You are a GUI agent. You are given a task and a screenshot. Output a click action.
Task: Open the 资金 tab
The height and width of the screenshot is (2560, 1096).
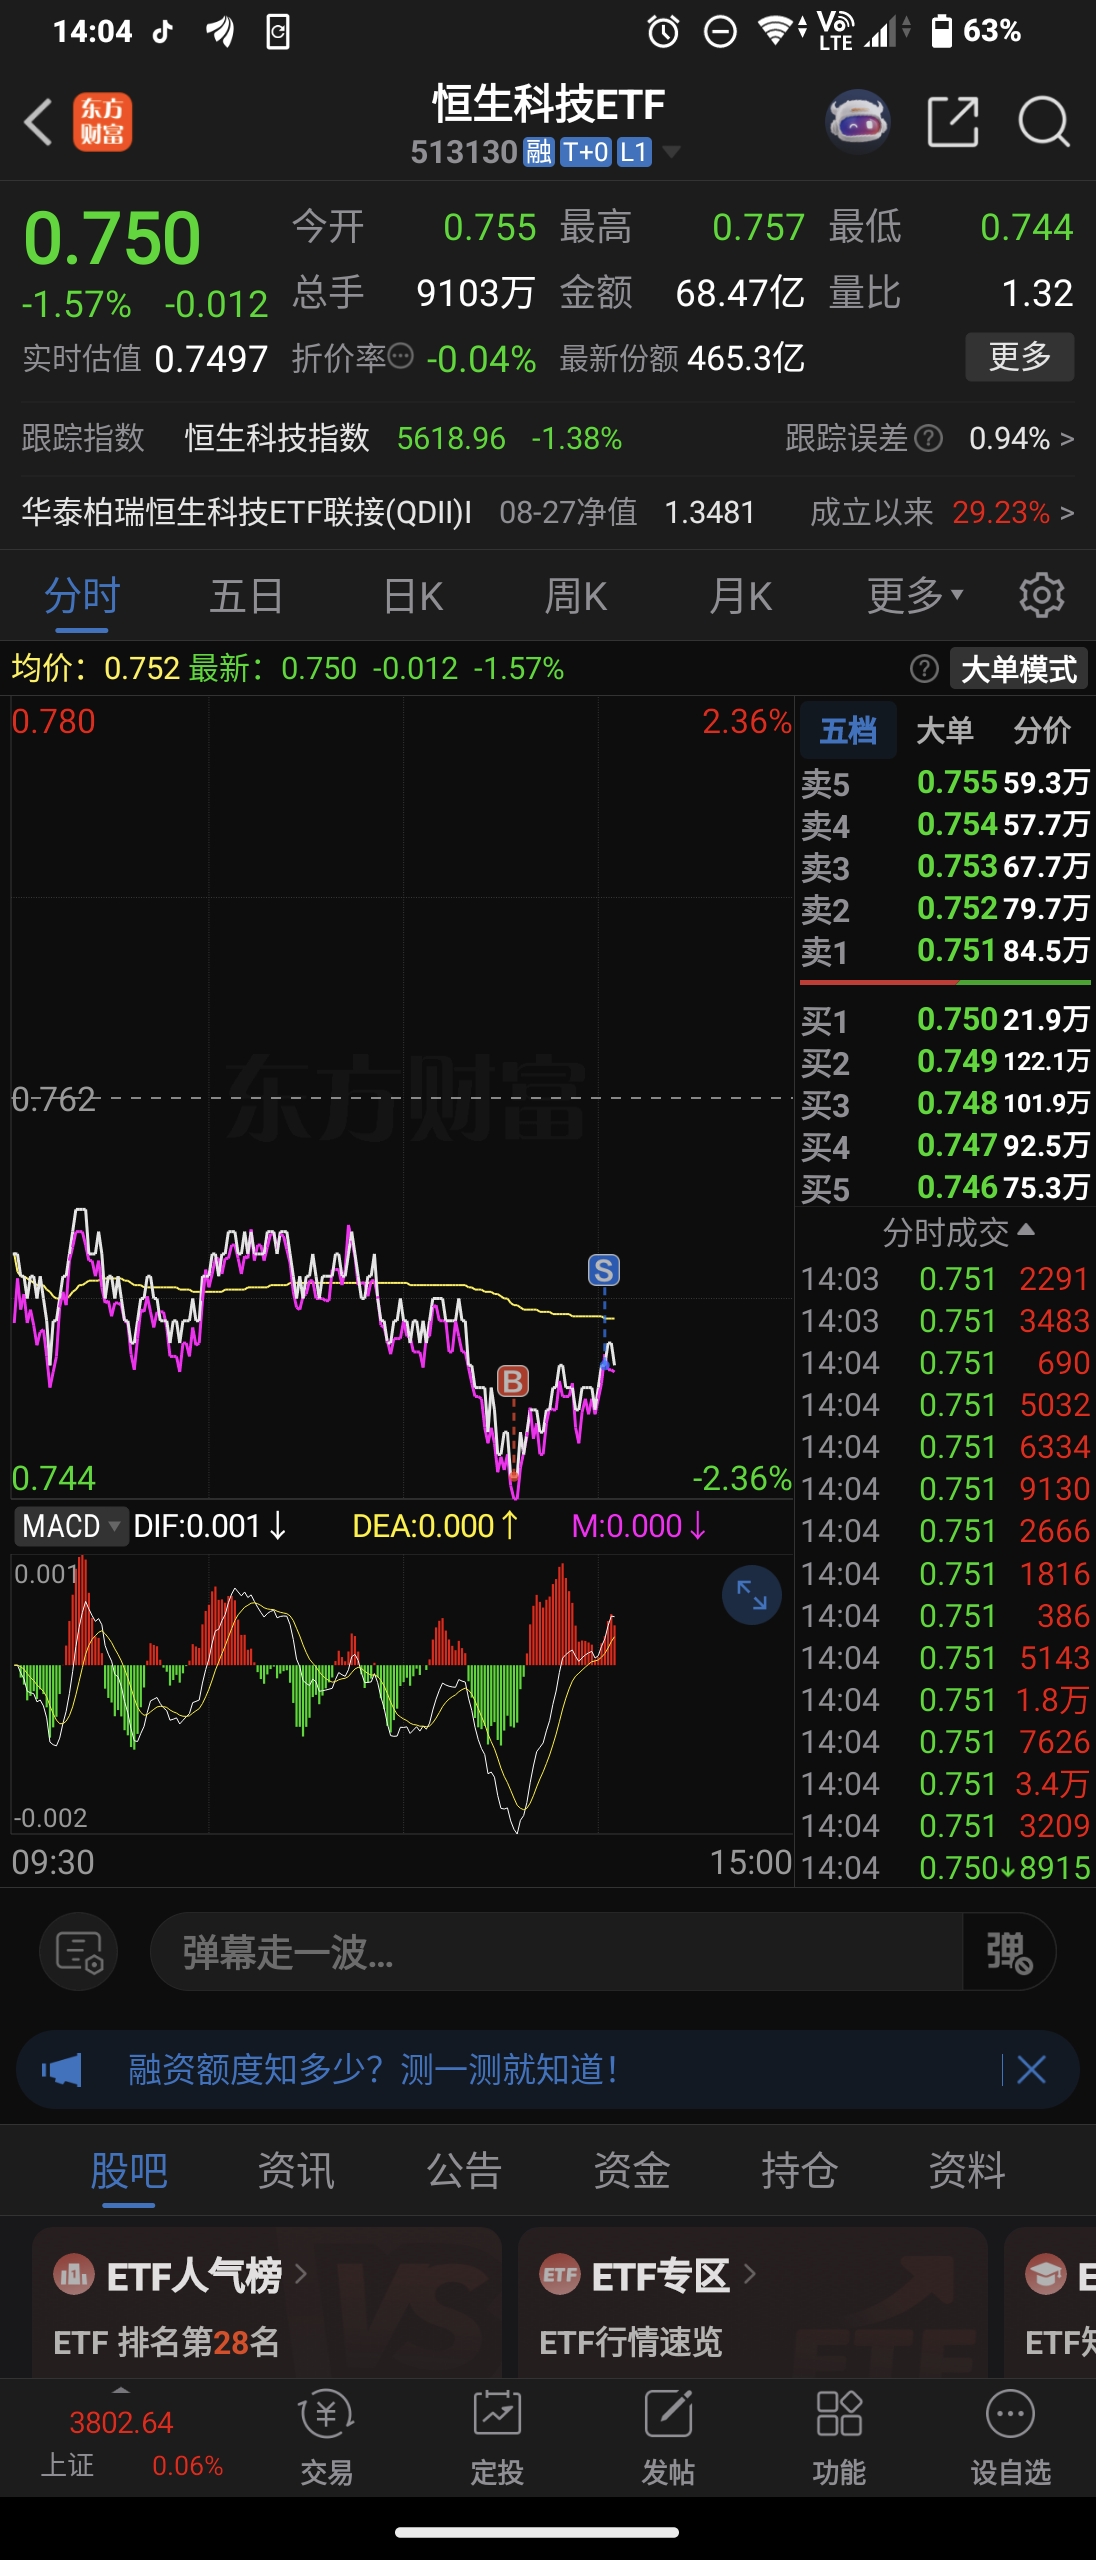pos(631,2170)
